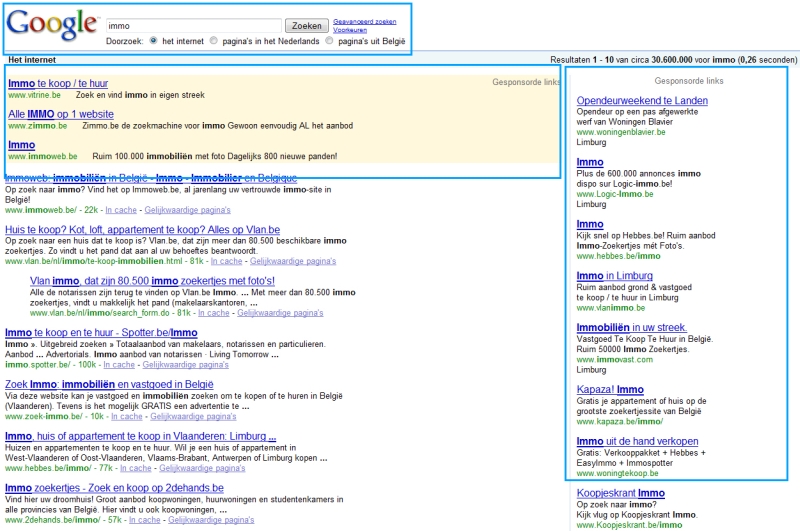Screen dimensions: 800x531
Task: Click the green URL www.kapaza.be/immo/
Action: point(619,421)
